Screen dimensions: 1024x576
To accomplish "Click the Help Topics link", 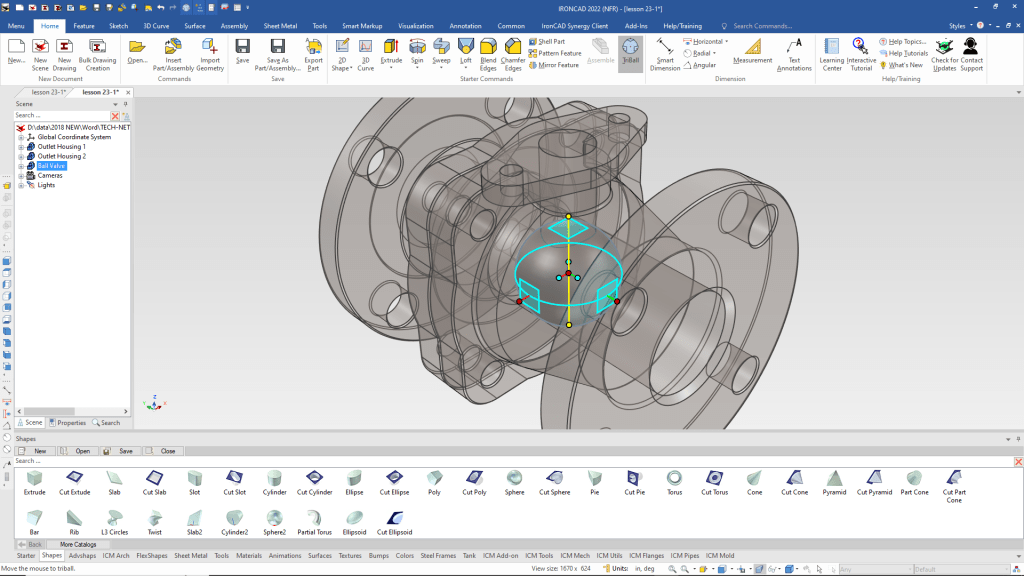I will 907,41.
